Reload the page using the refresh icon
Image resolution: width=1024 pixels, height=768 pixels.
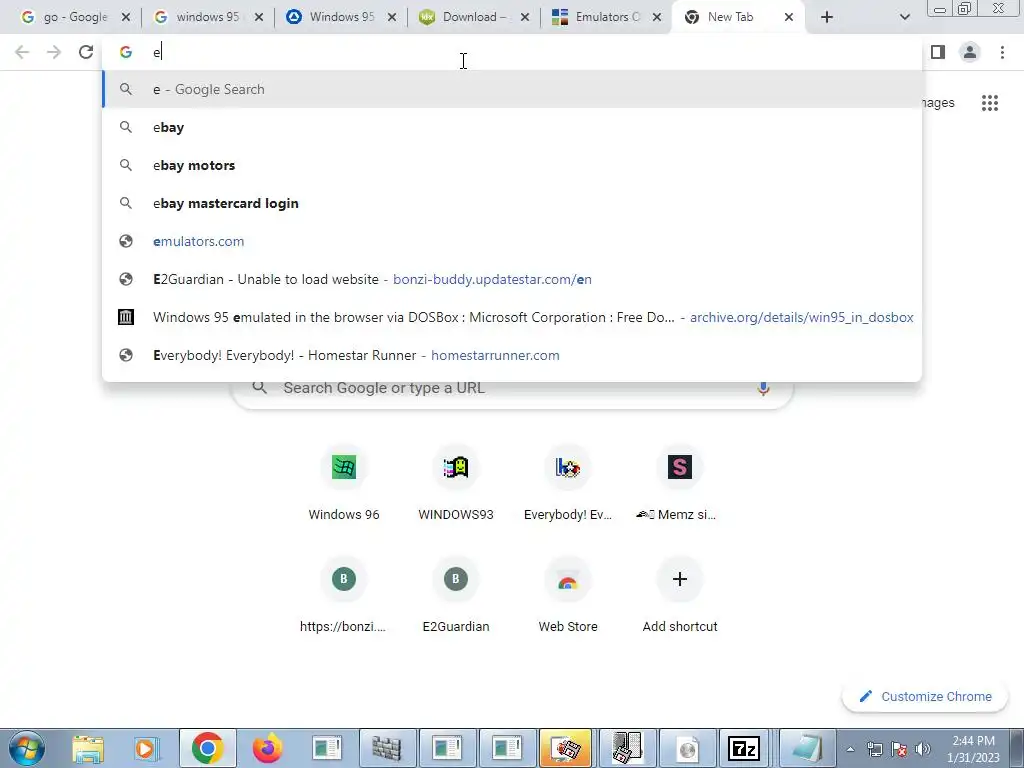86,52
